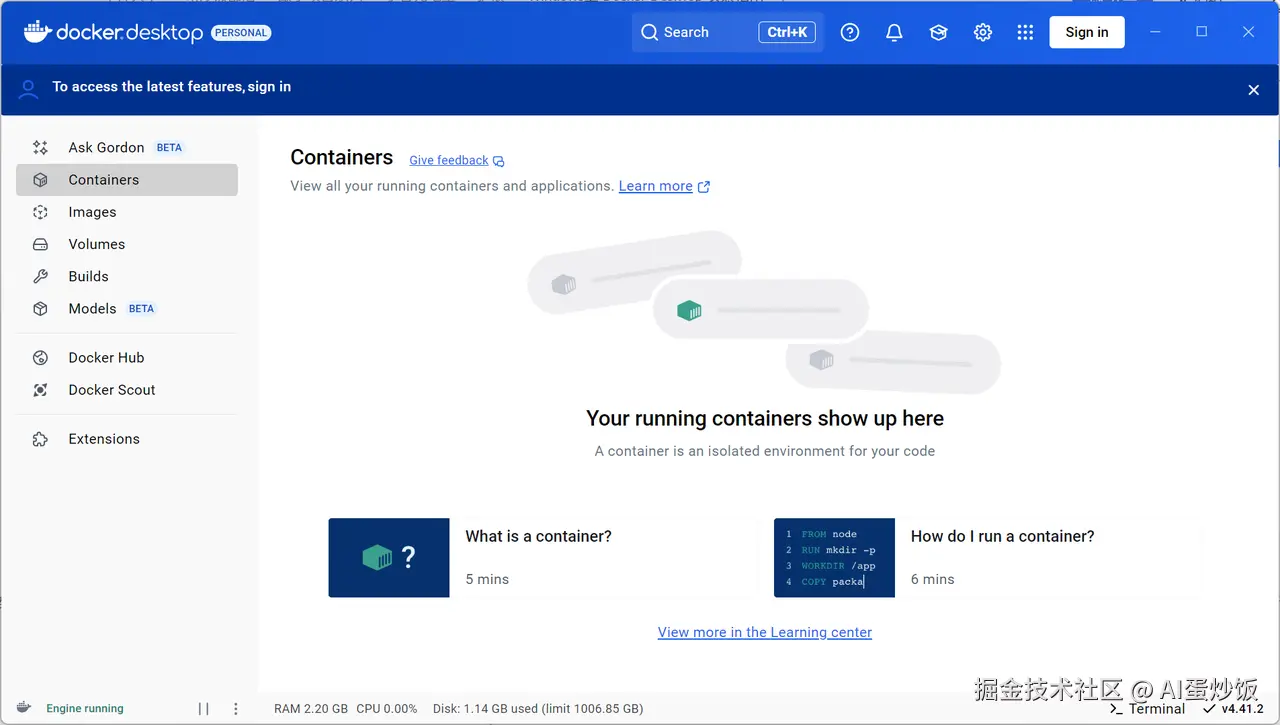The image size is (1280, 725).
Task: Click the Models cube icon in sidebar
Action: click(x=40, y=309)
